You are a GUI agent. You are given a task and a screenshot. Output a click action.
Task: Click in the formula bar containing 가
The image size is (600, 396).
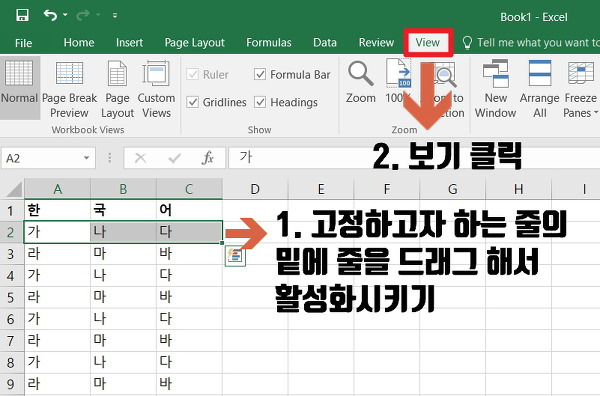(414, 158)
